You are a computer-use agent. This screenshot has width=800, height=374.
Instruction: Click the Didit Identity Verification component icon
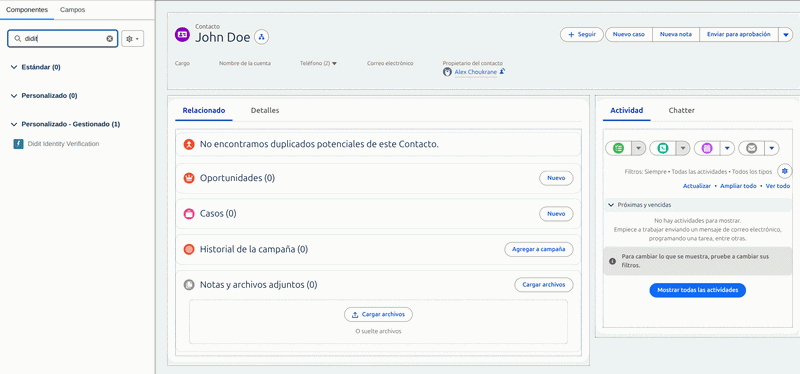click(18, 144)
